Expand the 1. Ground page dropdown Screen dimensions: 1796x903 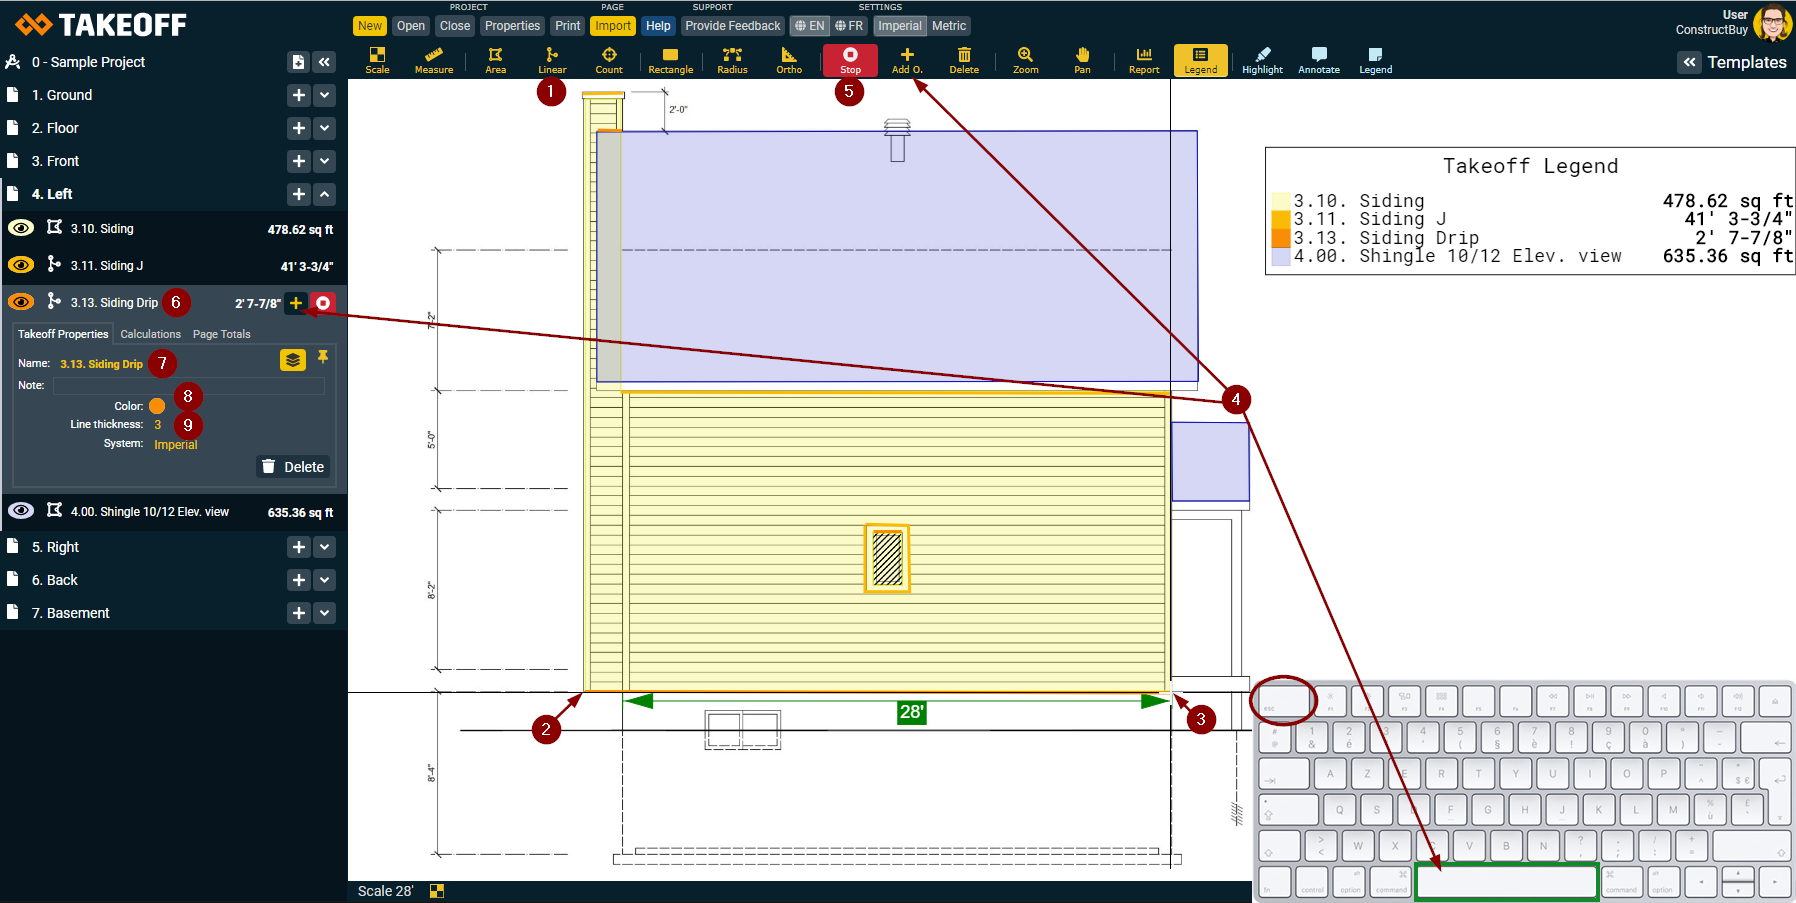pos(325,95)
